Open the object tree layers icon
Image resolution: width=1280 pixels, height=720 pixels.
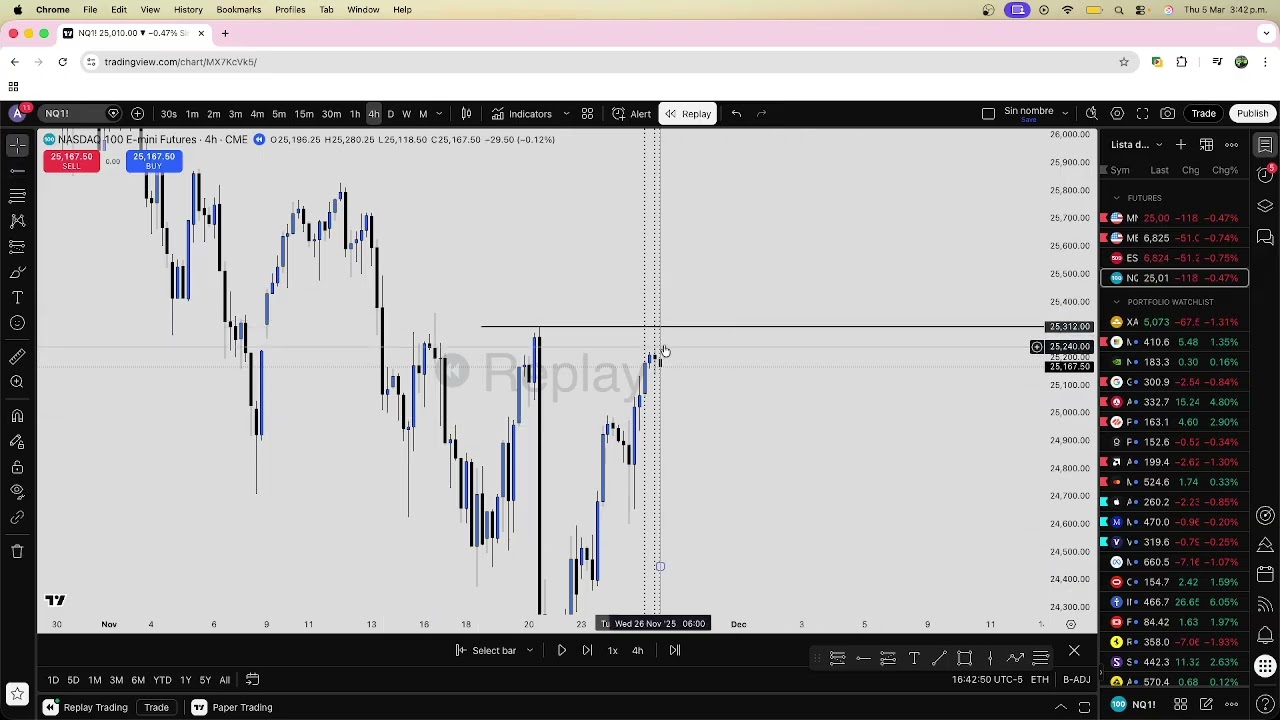coord(1265,206)
